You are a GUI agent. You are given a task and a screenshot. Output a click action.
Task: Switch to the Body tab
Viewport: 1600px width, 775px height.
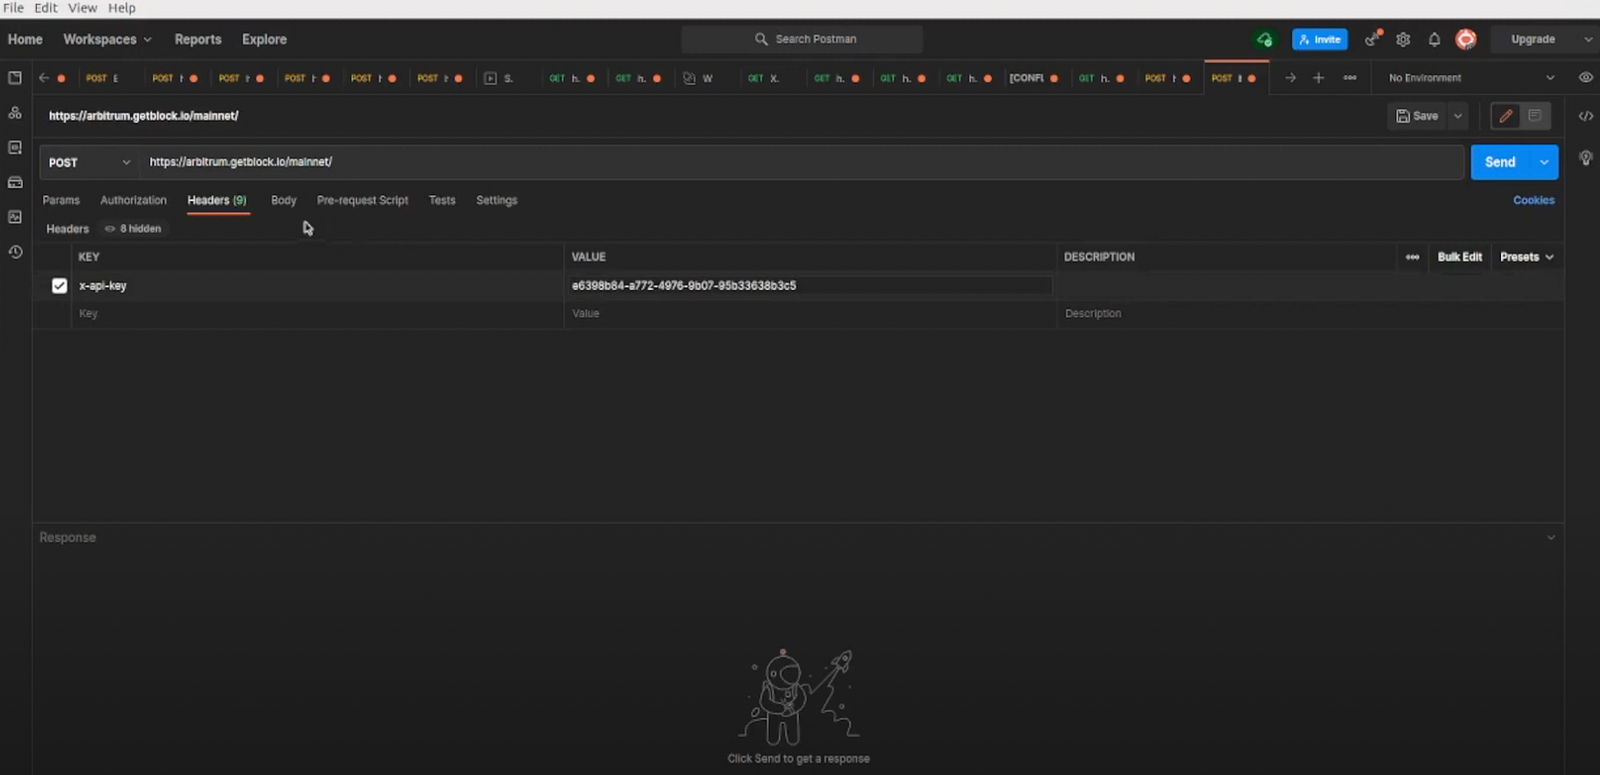tap(284, 201)
